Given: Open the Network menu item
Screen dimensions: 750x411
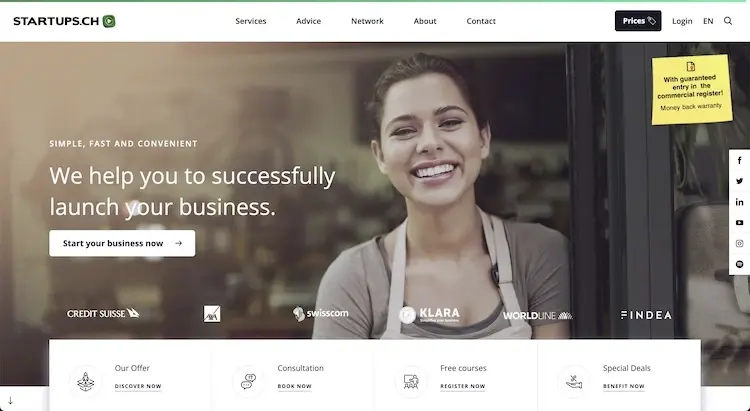Looking at the screenshot, I should [367, 21].
